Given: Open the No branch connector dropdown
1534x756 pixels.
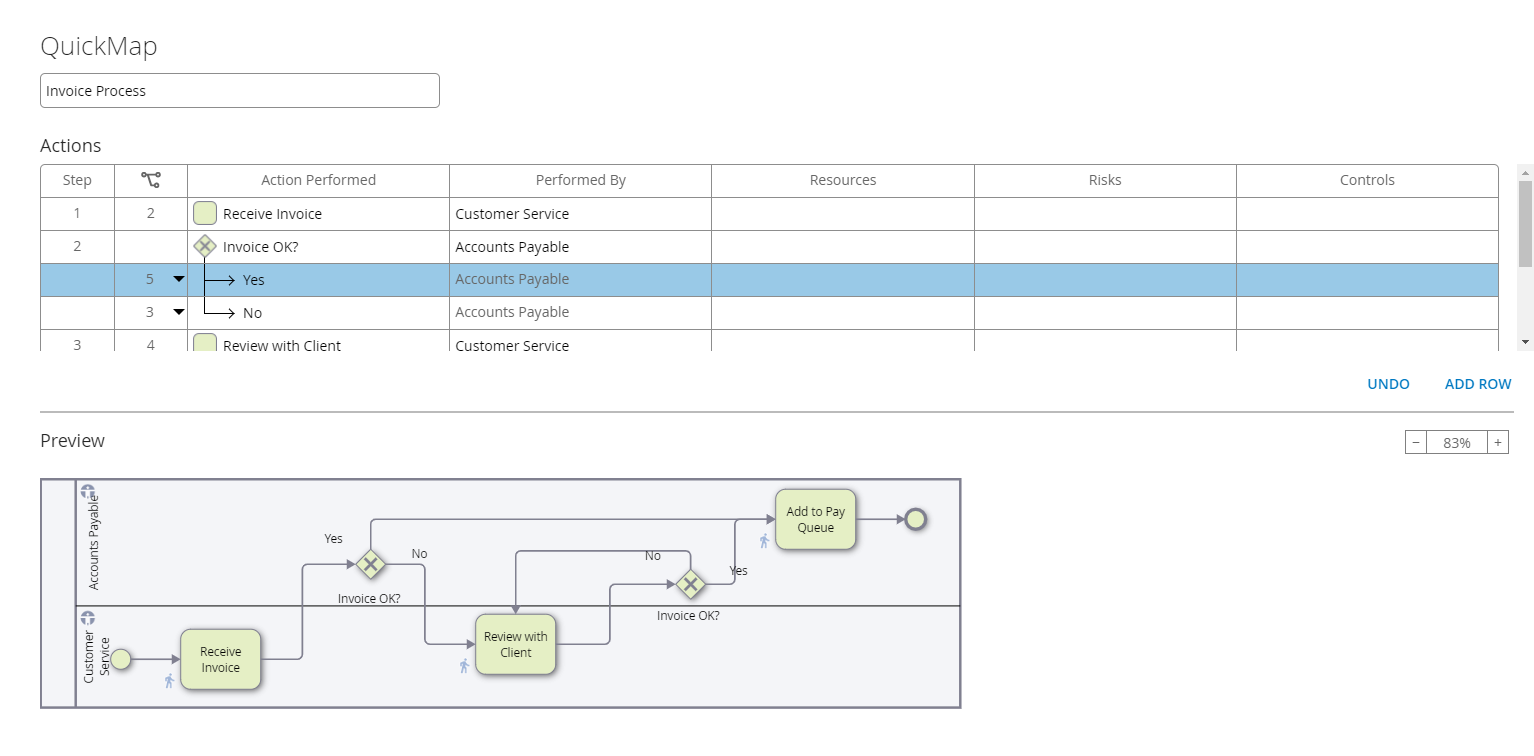Looking at the screenshot, I should [179, 312].
